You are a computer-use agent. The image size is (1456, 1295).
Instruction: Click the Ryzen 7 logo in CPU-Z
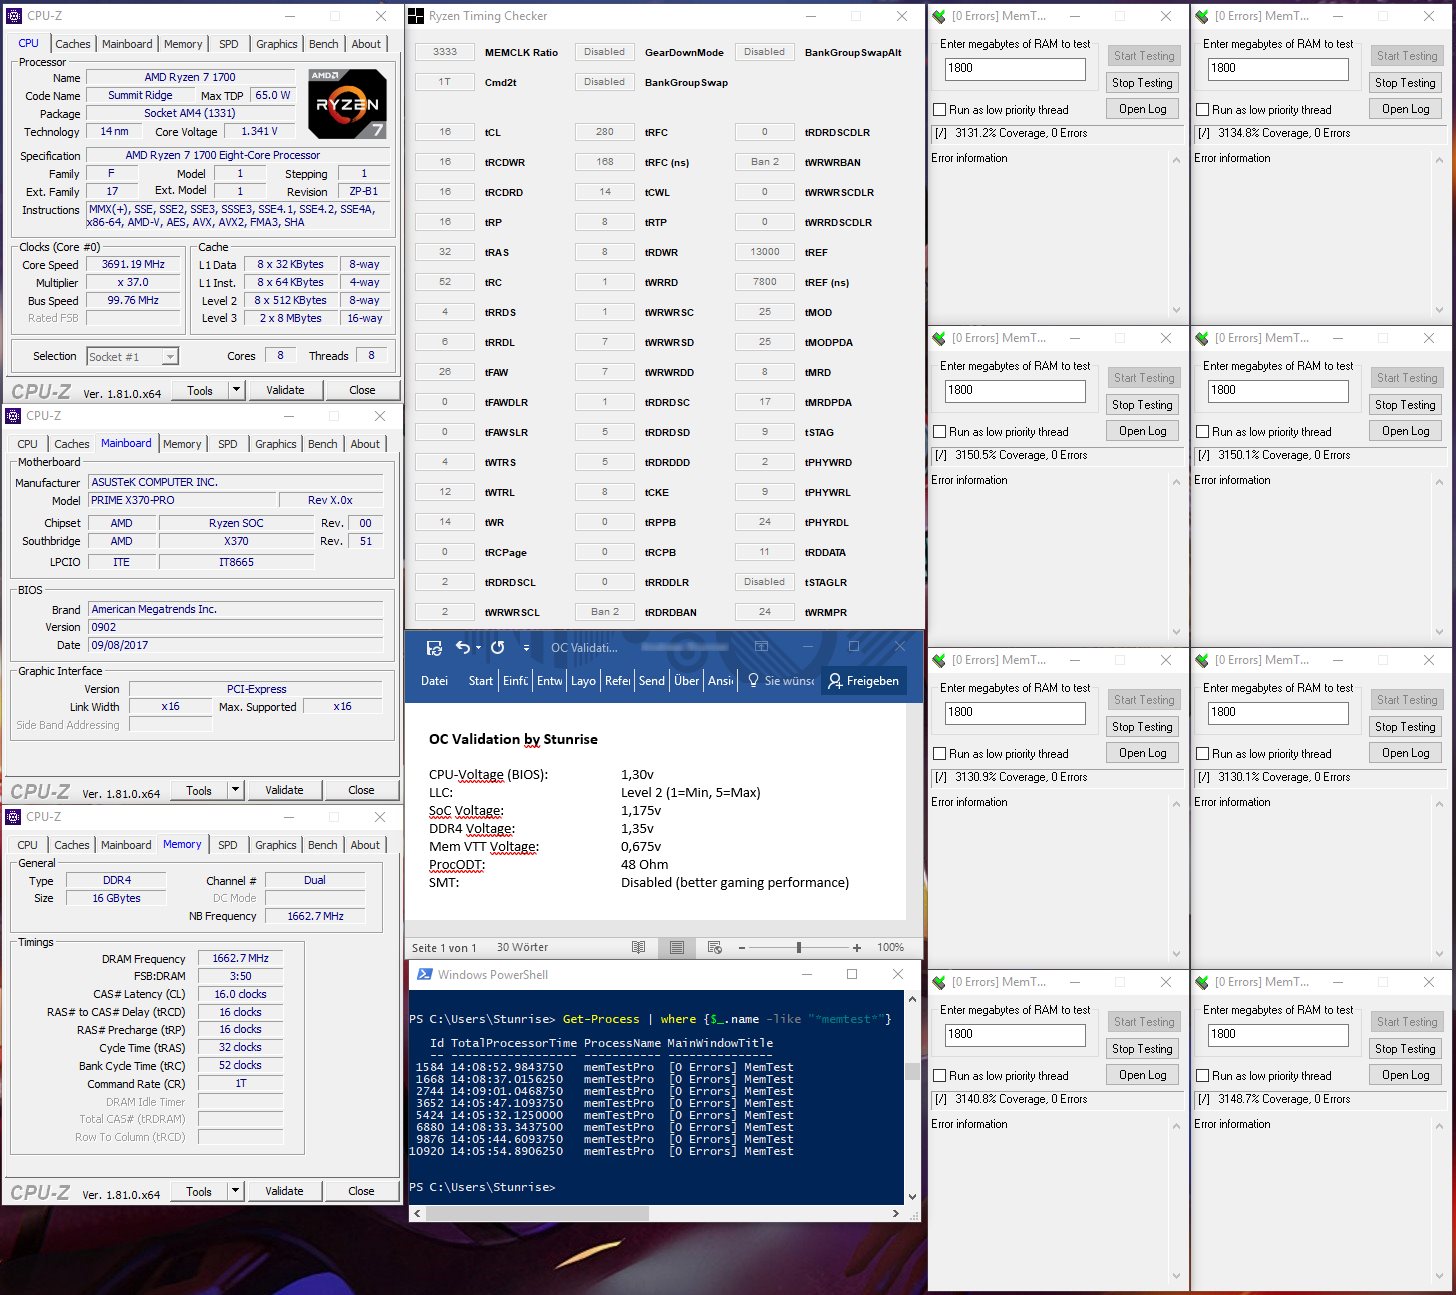point(347,103)
